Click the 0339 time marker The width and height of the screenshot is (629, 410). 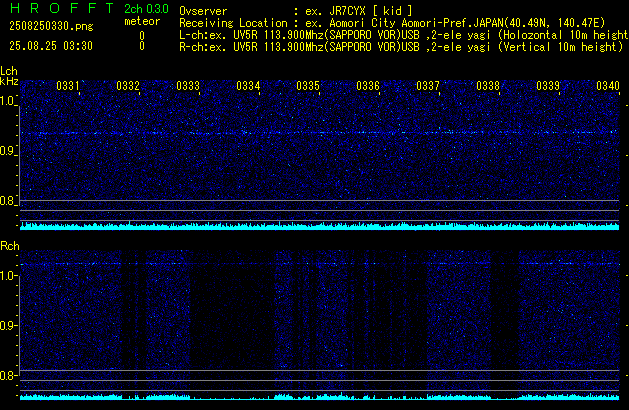click(x=548, y=86)
